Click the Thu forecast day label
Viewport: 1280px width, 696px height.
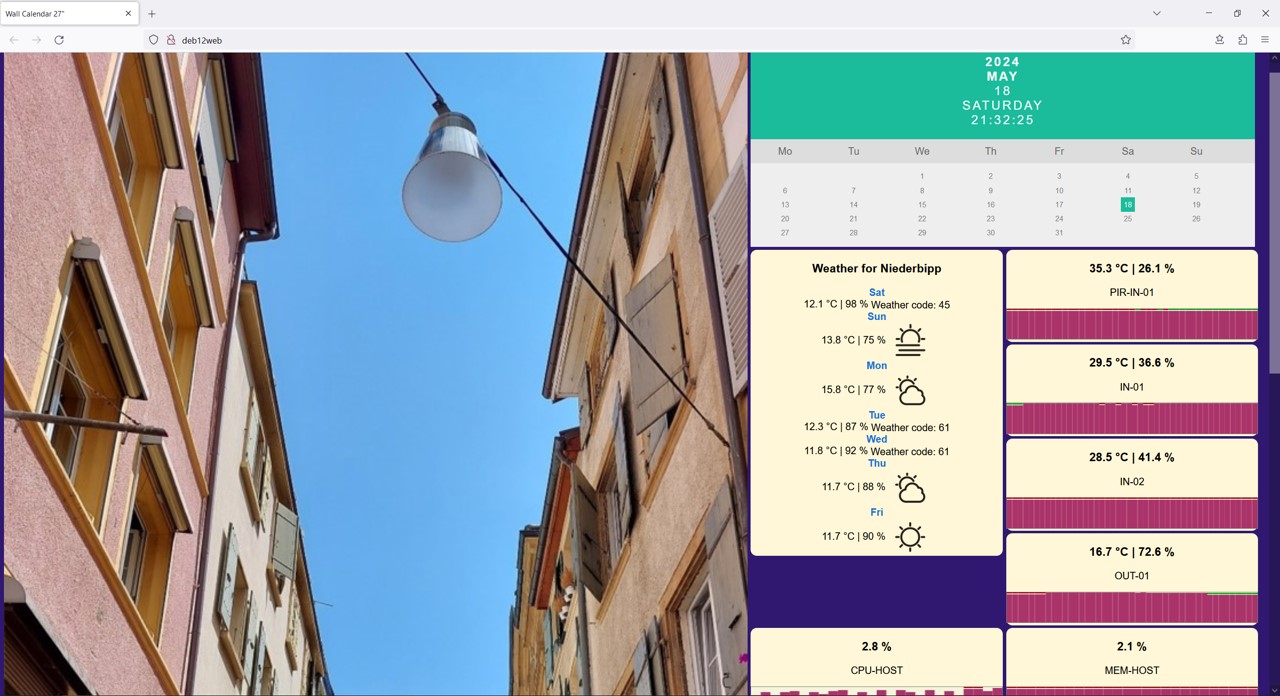click(876, 463)
